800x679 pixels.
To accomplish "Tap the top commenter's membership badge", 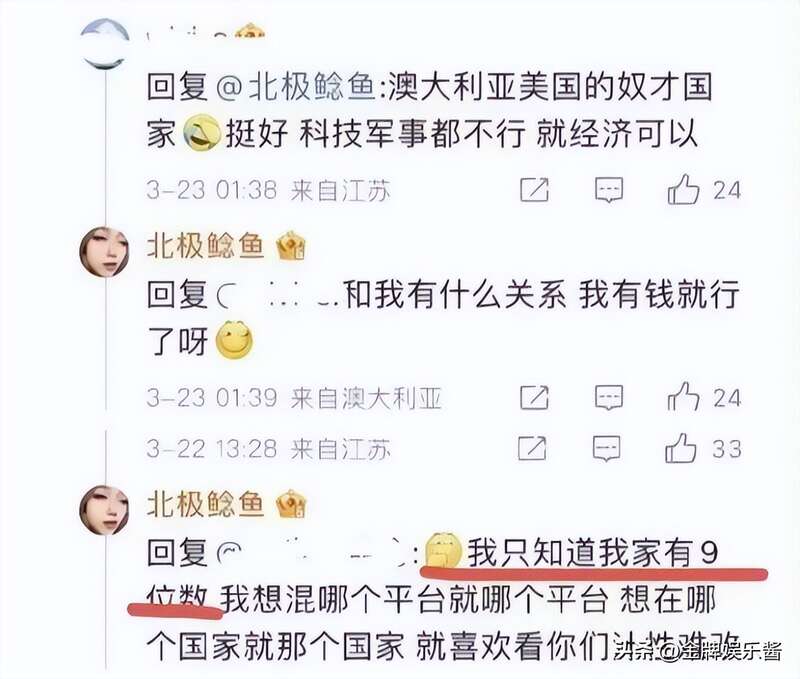I will [x=249, y=32].
